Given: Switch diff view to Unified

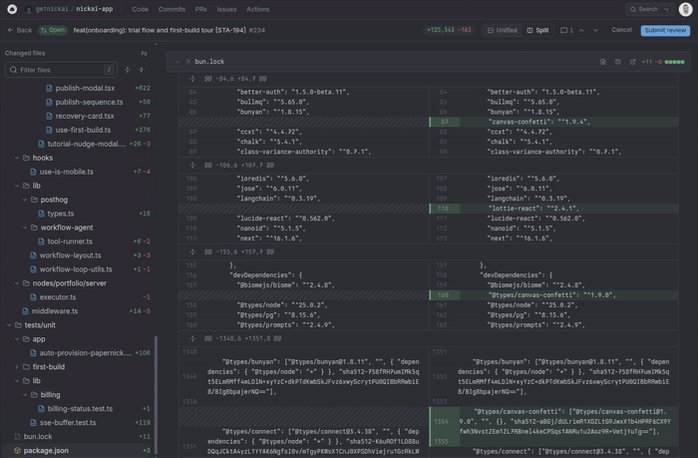Looking at the screenshot, I should pyautogui.click(x=502, y=30).
